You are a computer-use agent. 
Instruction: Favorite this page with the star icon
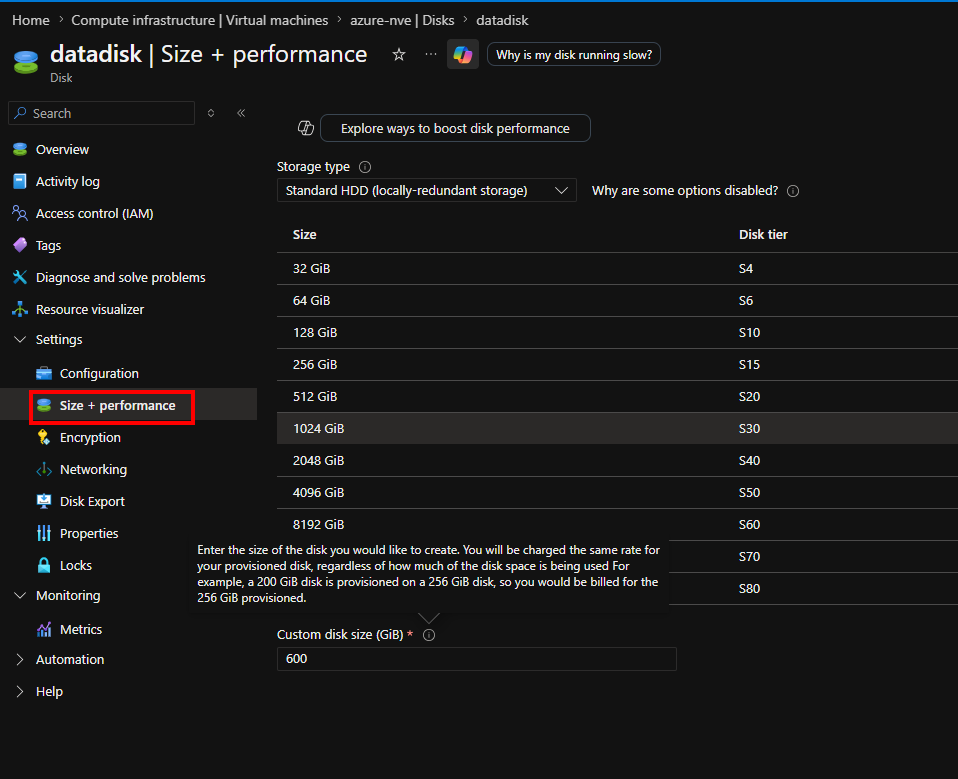point(399,54)
